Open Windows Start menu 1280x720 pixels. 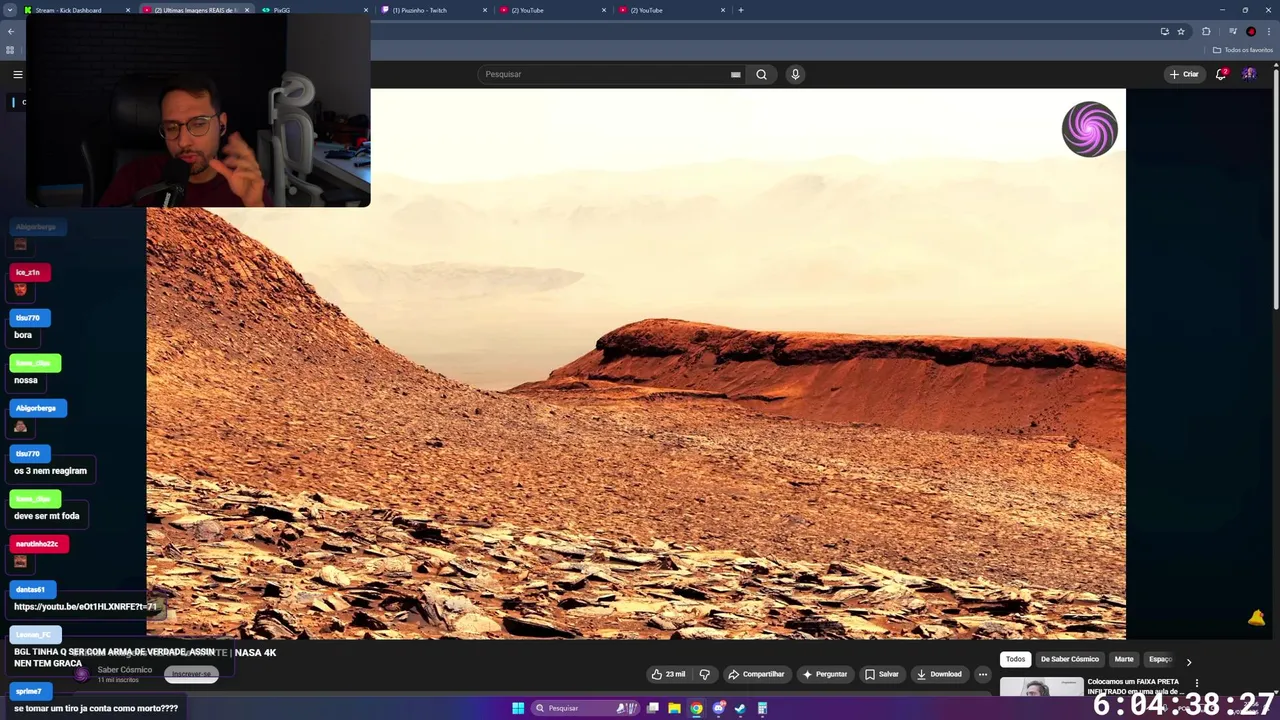pyautogui.click(x=518, y=708)
